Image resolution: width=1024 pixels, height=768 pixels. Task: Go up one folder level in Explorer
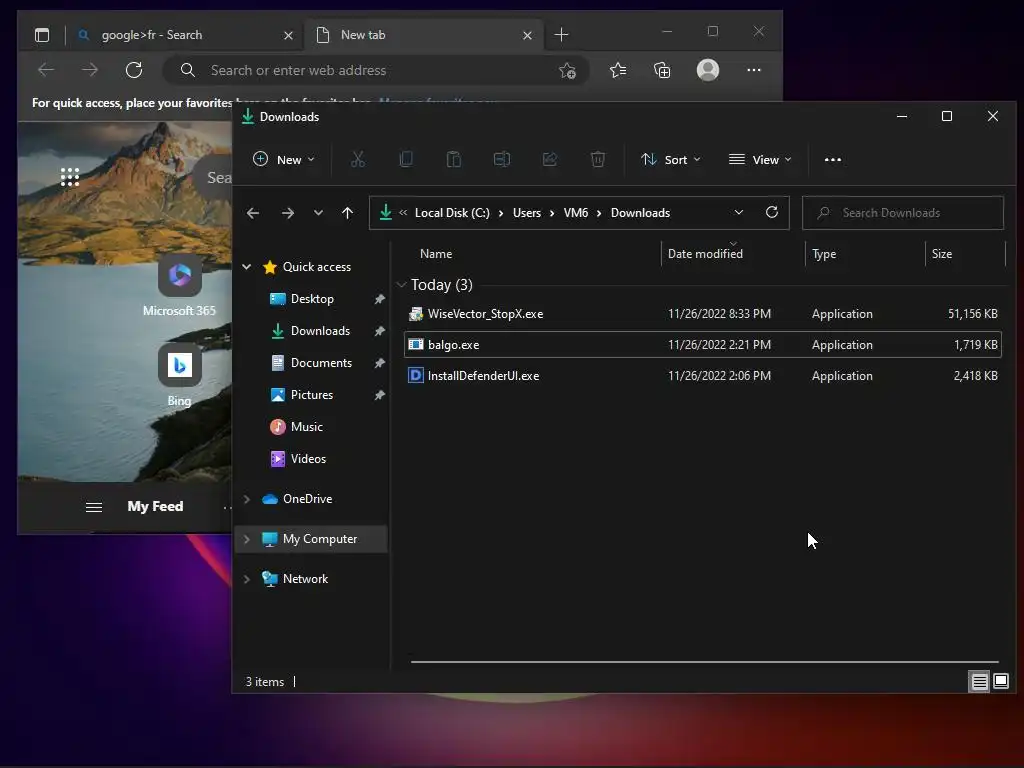347,213
